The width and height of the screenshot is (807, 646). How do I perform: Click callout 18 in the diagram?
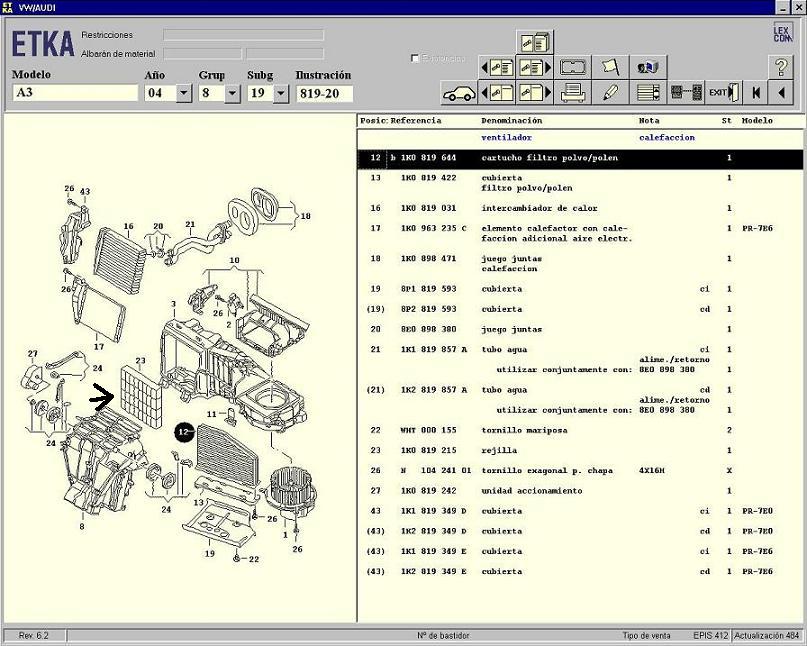[x=306, y=216]
